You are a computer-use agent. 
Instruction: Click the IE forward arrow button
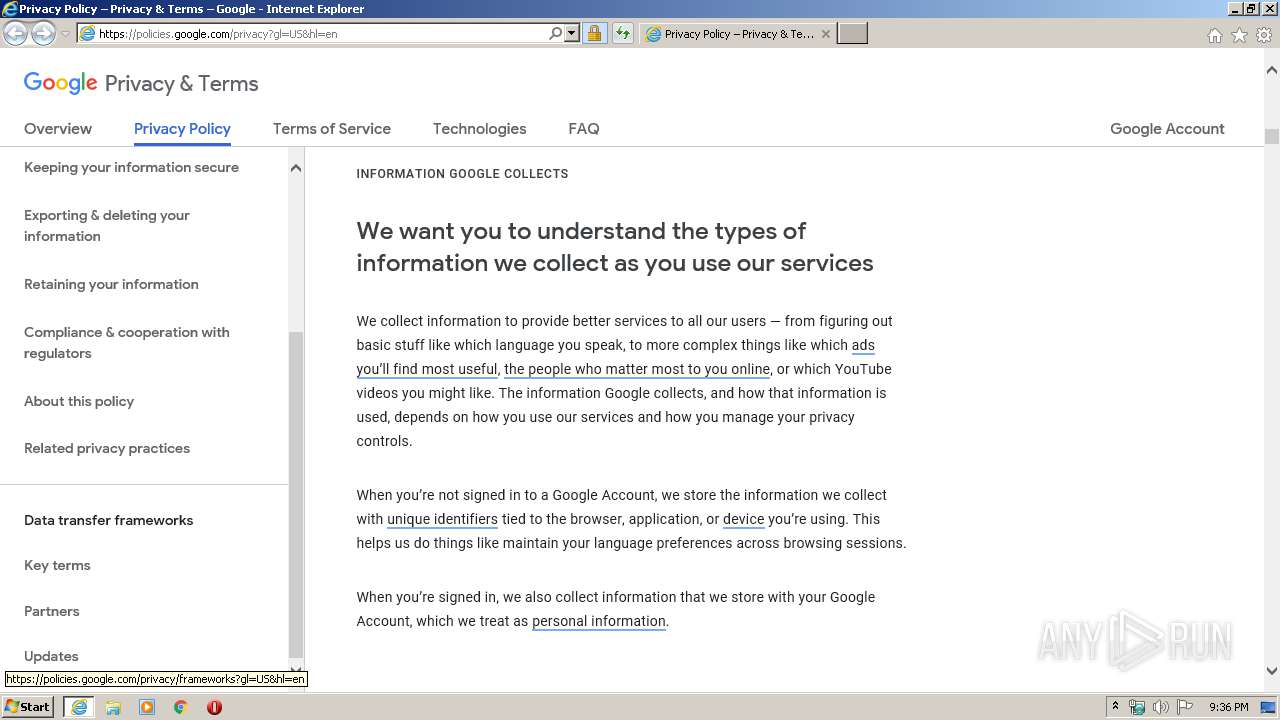coord(43,33)
